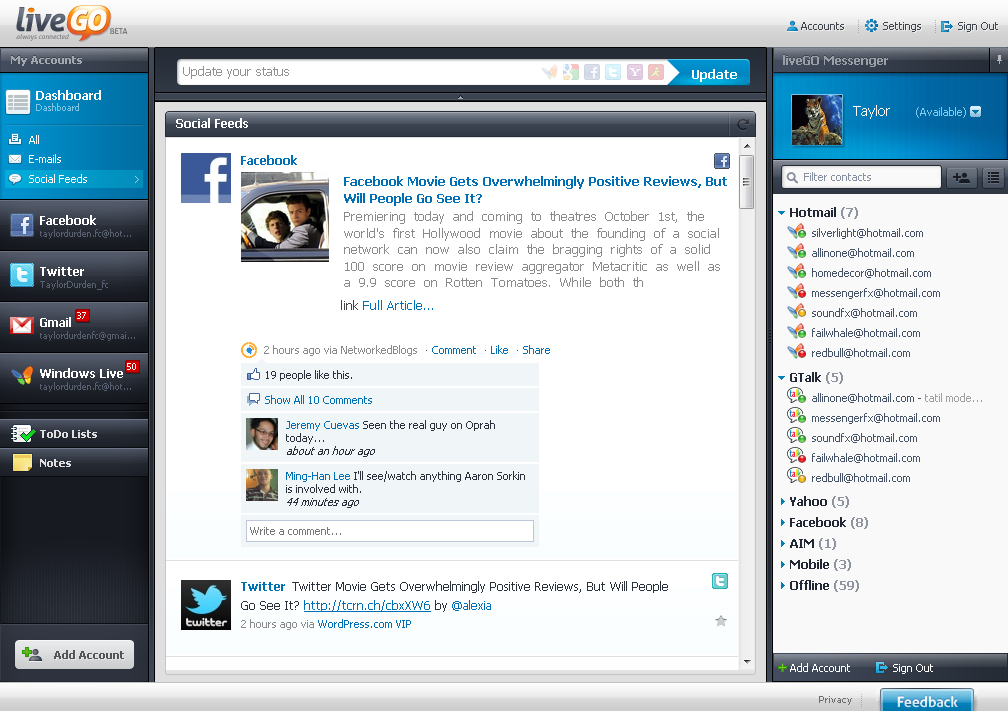Click the Windows Live badge showing 50
The height and width of the screenshot is (711, 1008).
[x=132, y=366]
